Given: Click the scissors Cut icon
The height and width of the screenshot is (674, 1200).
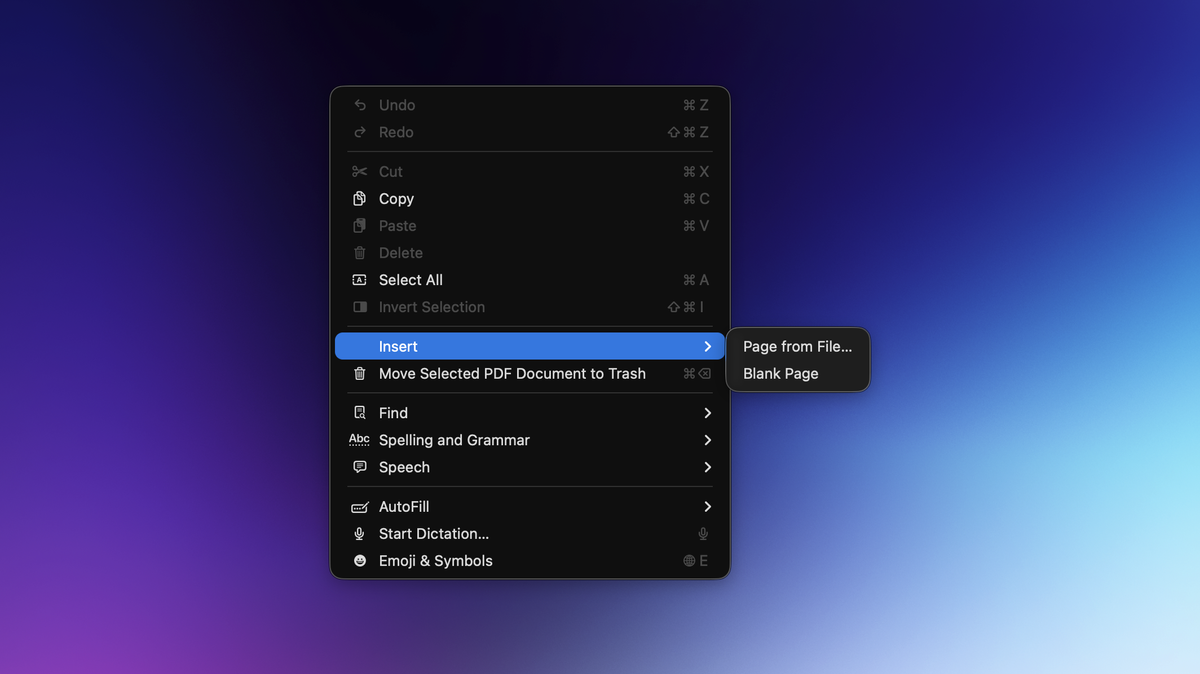Looking at the screenshot, I should tap(360, 172).
